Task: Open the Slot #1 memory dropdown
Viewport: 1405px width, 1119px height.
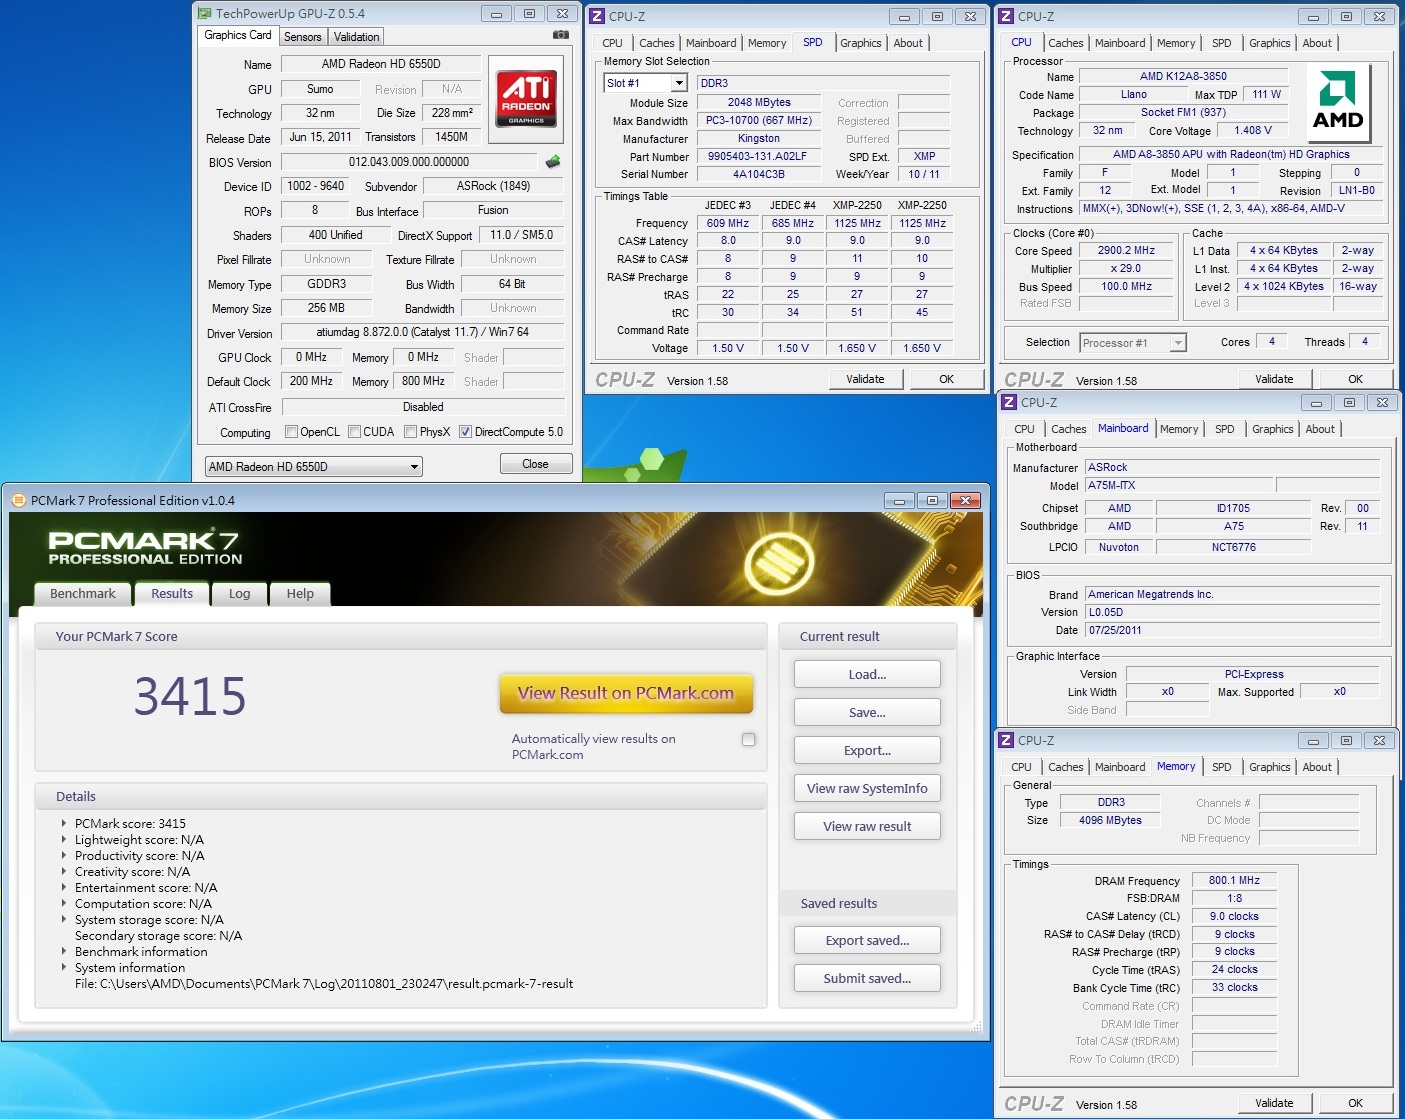Action: click(680, 83)
